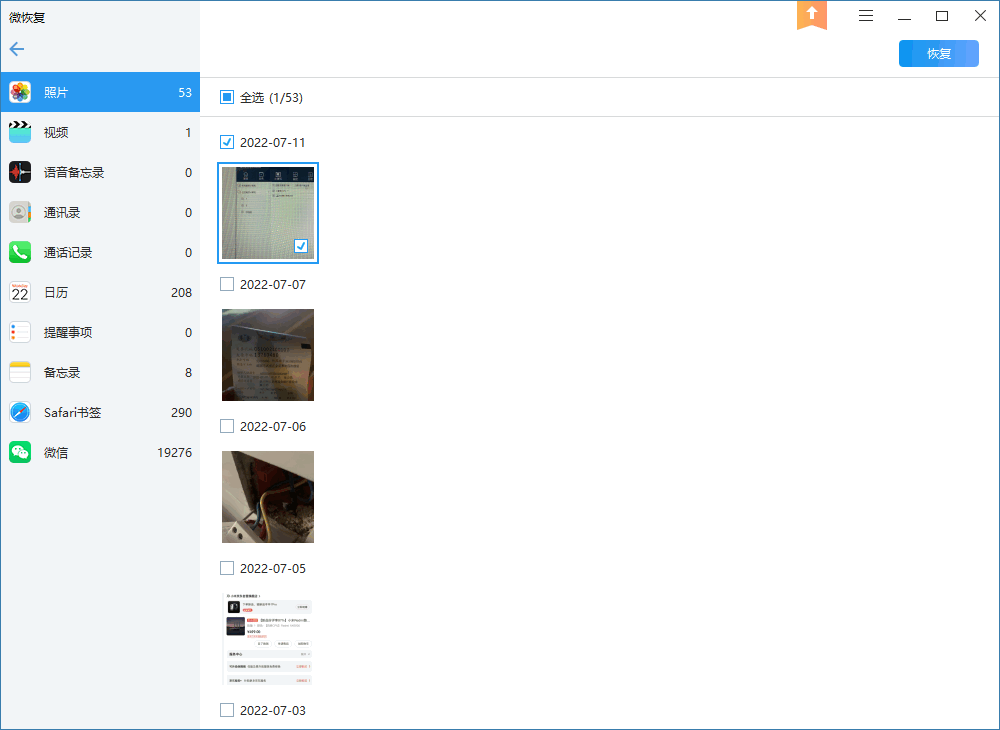
Task: Click the back arrow icon
Action: point(17,49)
